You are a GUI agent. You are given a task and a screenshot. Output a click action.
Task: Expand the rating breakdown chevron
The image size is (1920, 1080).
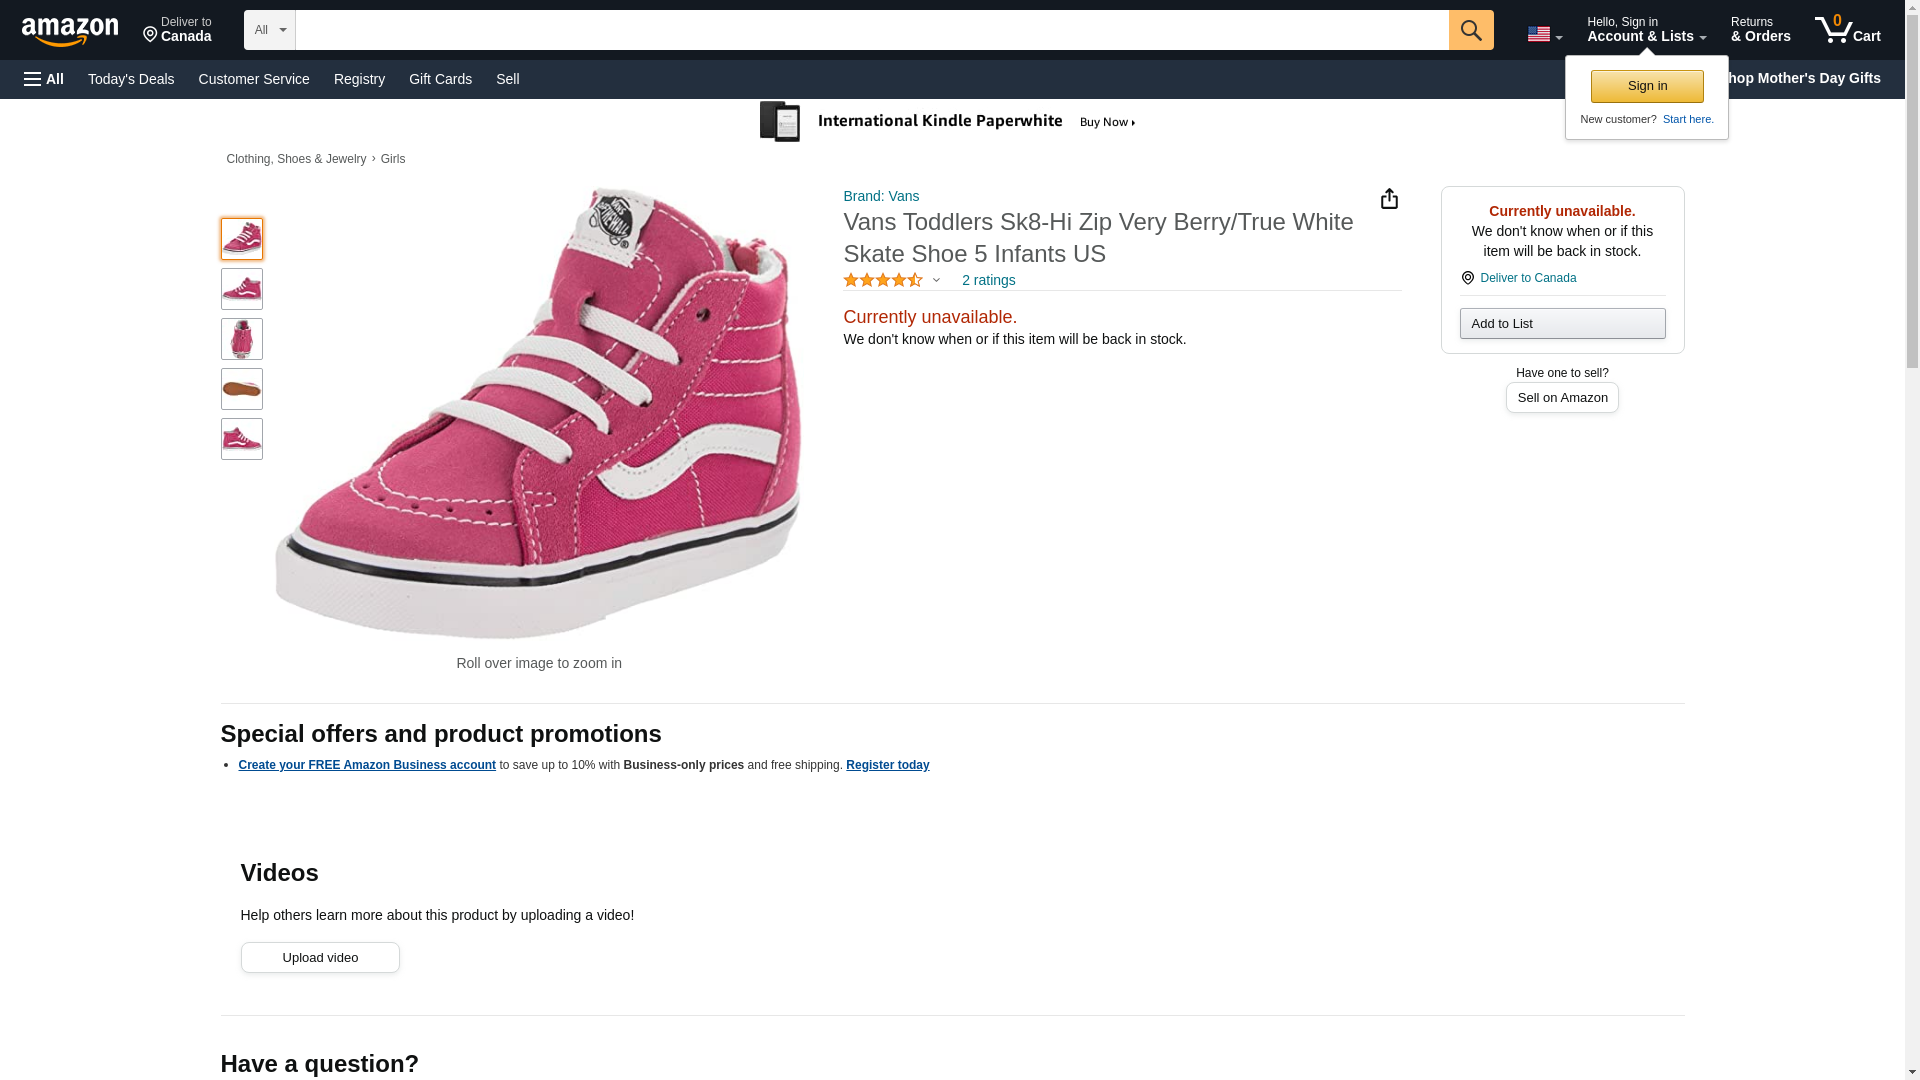pyautogui.click(x=936, y=281)
